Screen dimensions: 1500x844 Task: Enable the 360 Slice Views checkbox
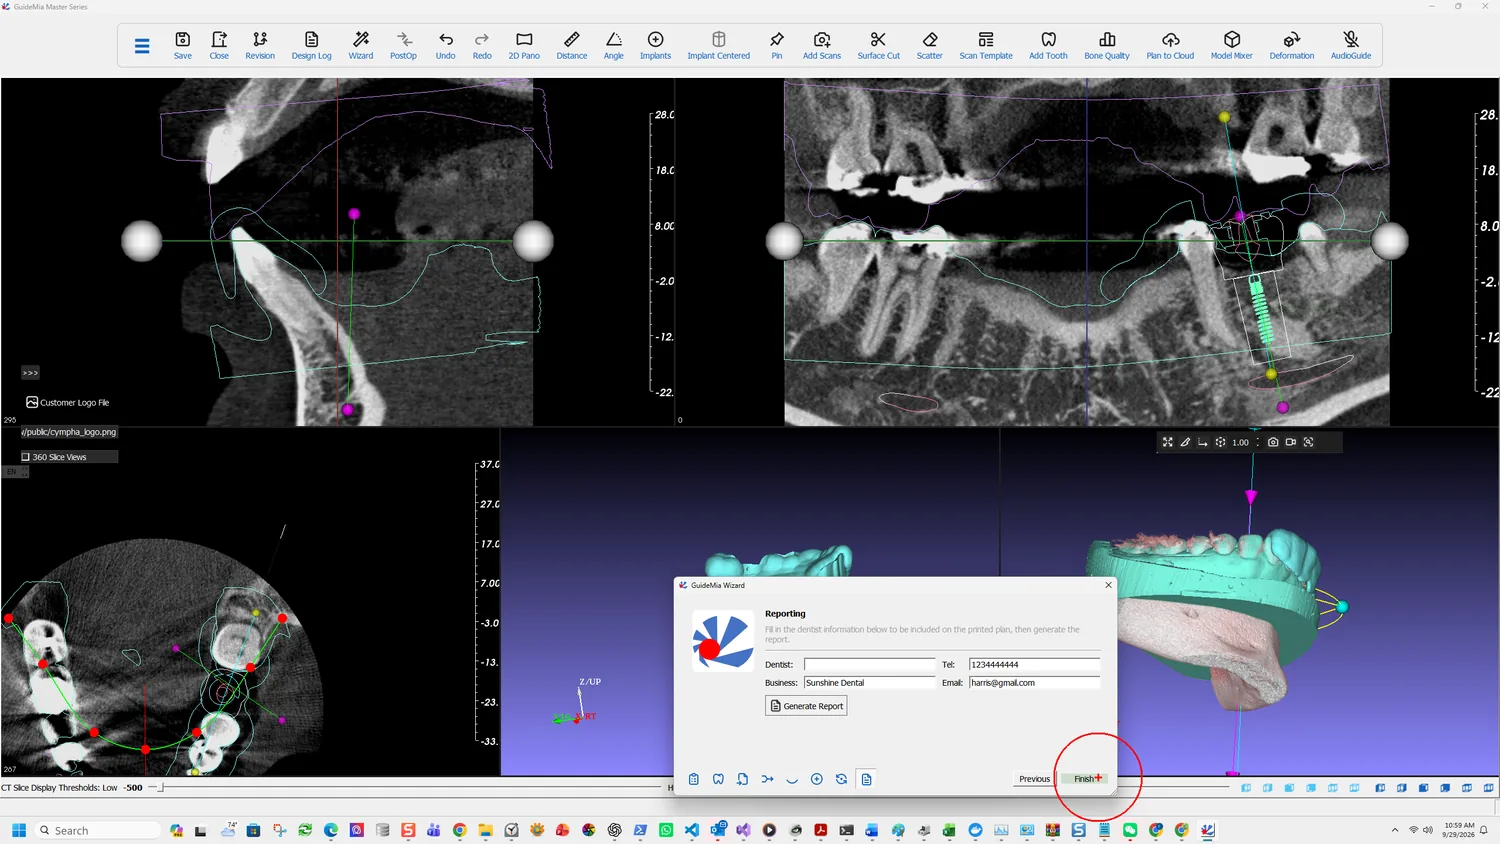pyautogui.click(x=26, y=457)
